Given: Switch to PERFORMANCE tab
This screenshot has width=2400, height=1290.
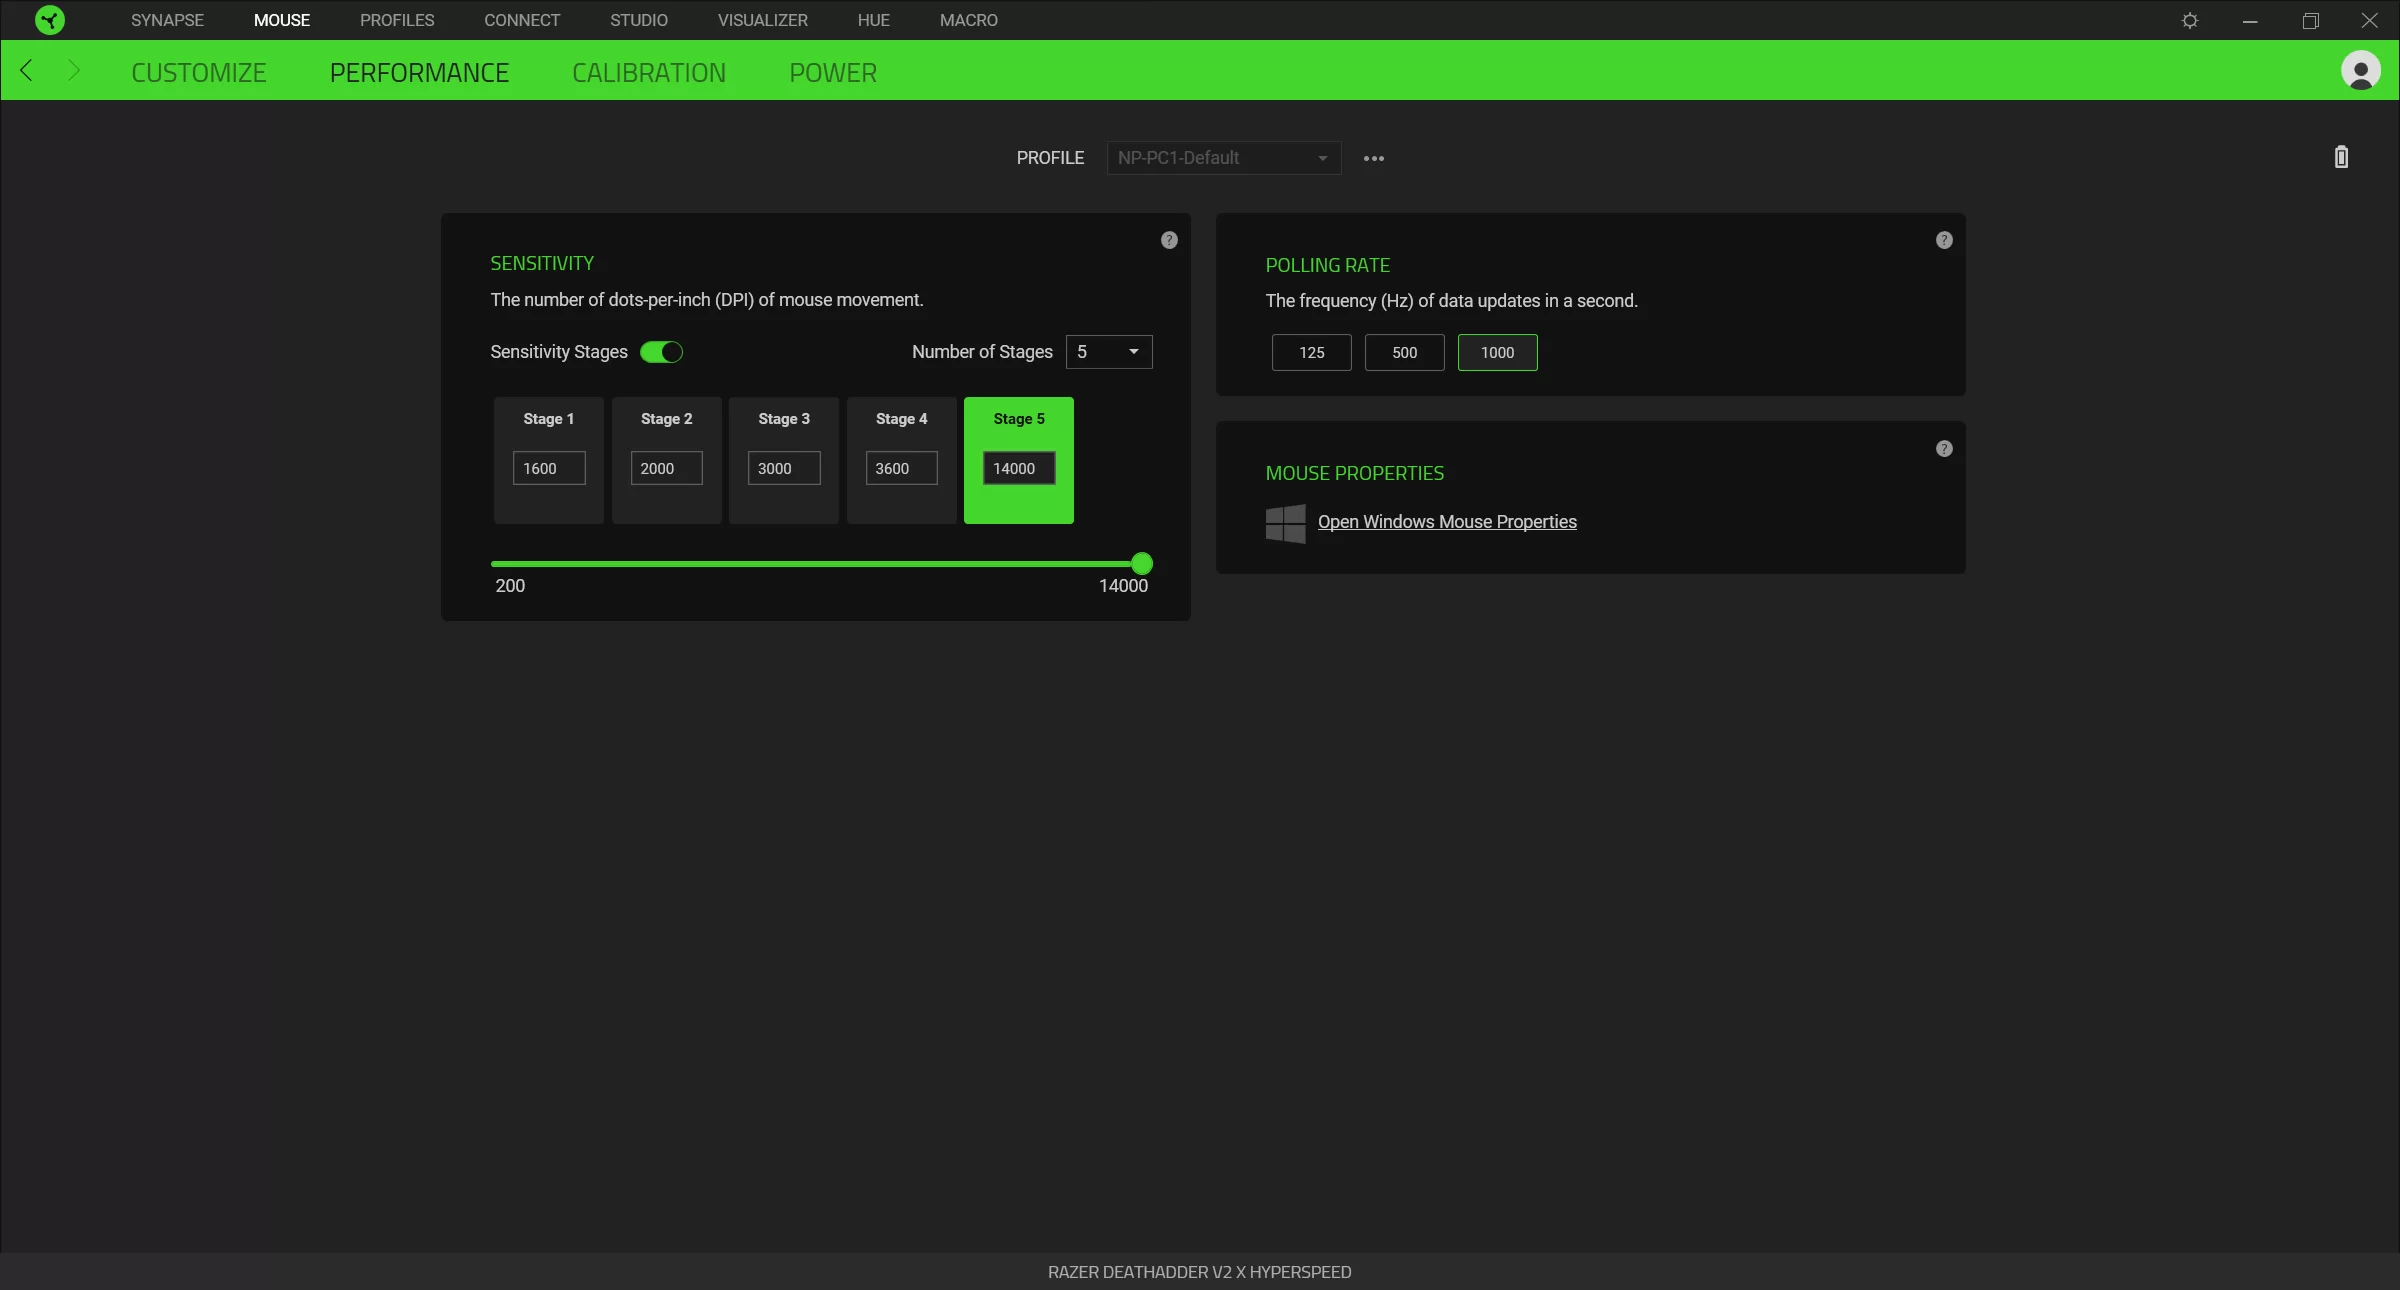Looking at the screenshot, I should pyautogui.click(x=419, y=73).
